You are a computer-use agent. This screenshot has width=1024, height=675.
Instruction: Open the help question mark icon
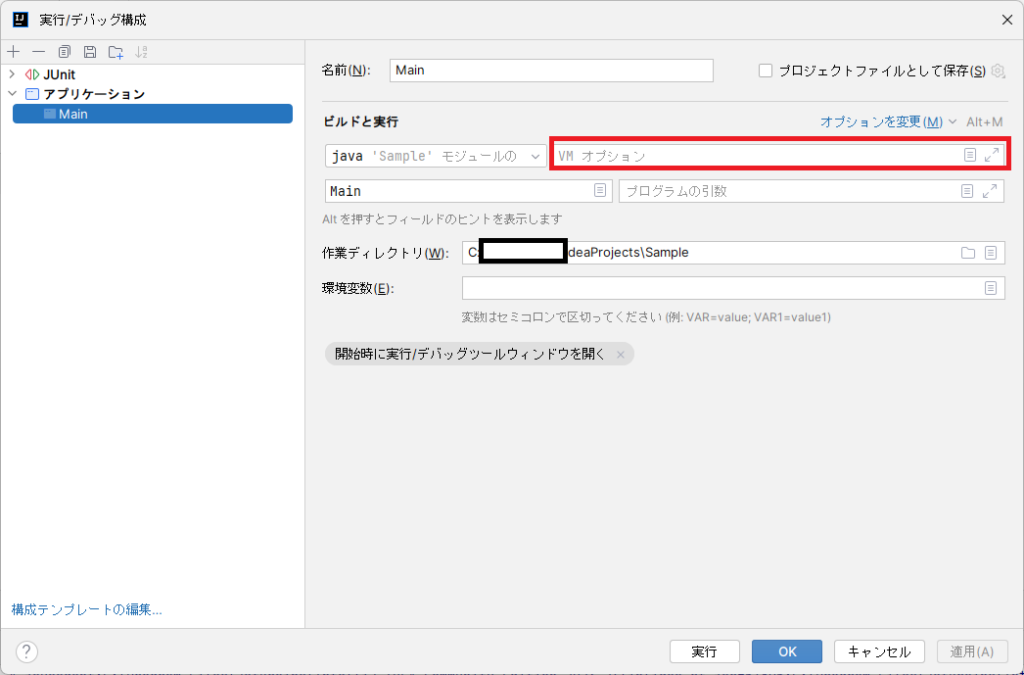pyautogui.click(x=25, y=652)
